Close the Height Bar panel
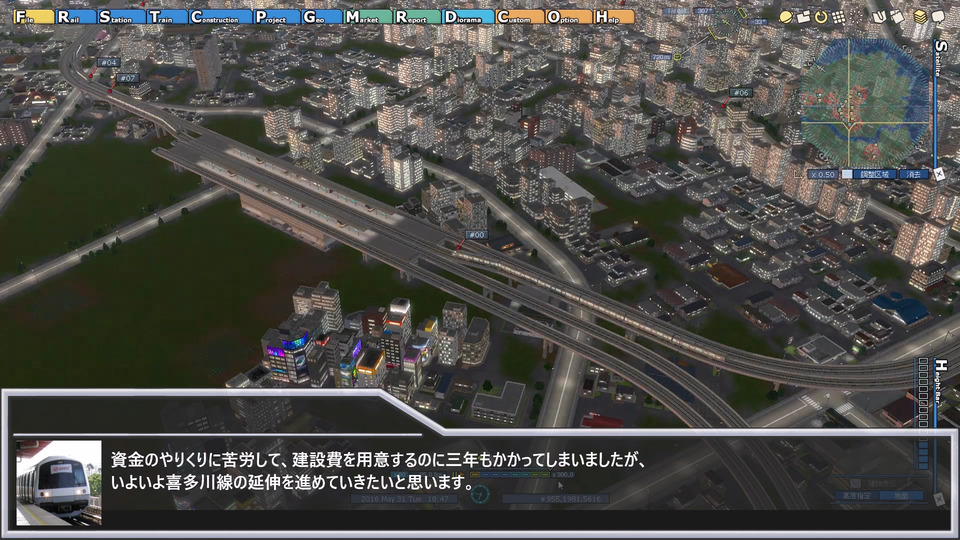The height and width of the screenshot is (540, 960). click(x=940, y=500)
